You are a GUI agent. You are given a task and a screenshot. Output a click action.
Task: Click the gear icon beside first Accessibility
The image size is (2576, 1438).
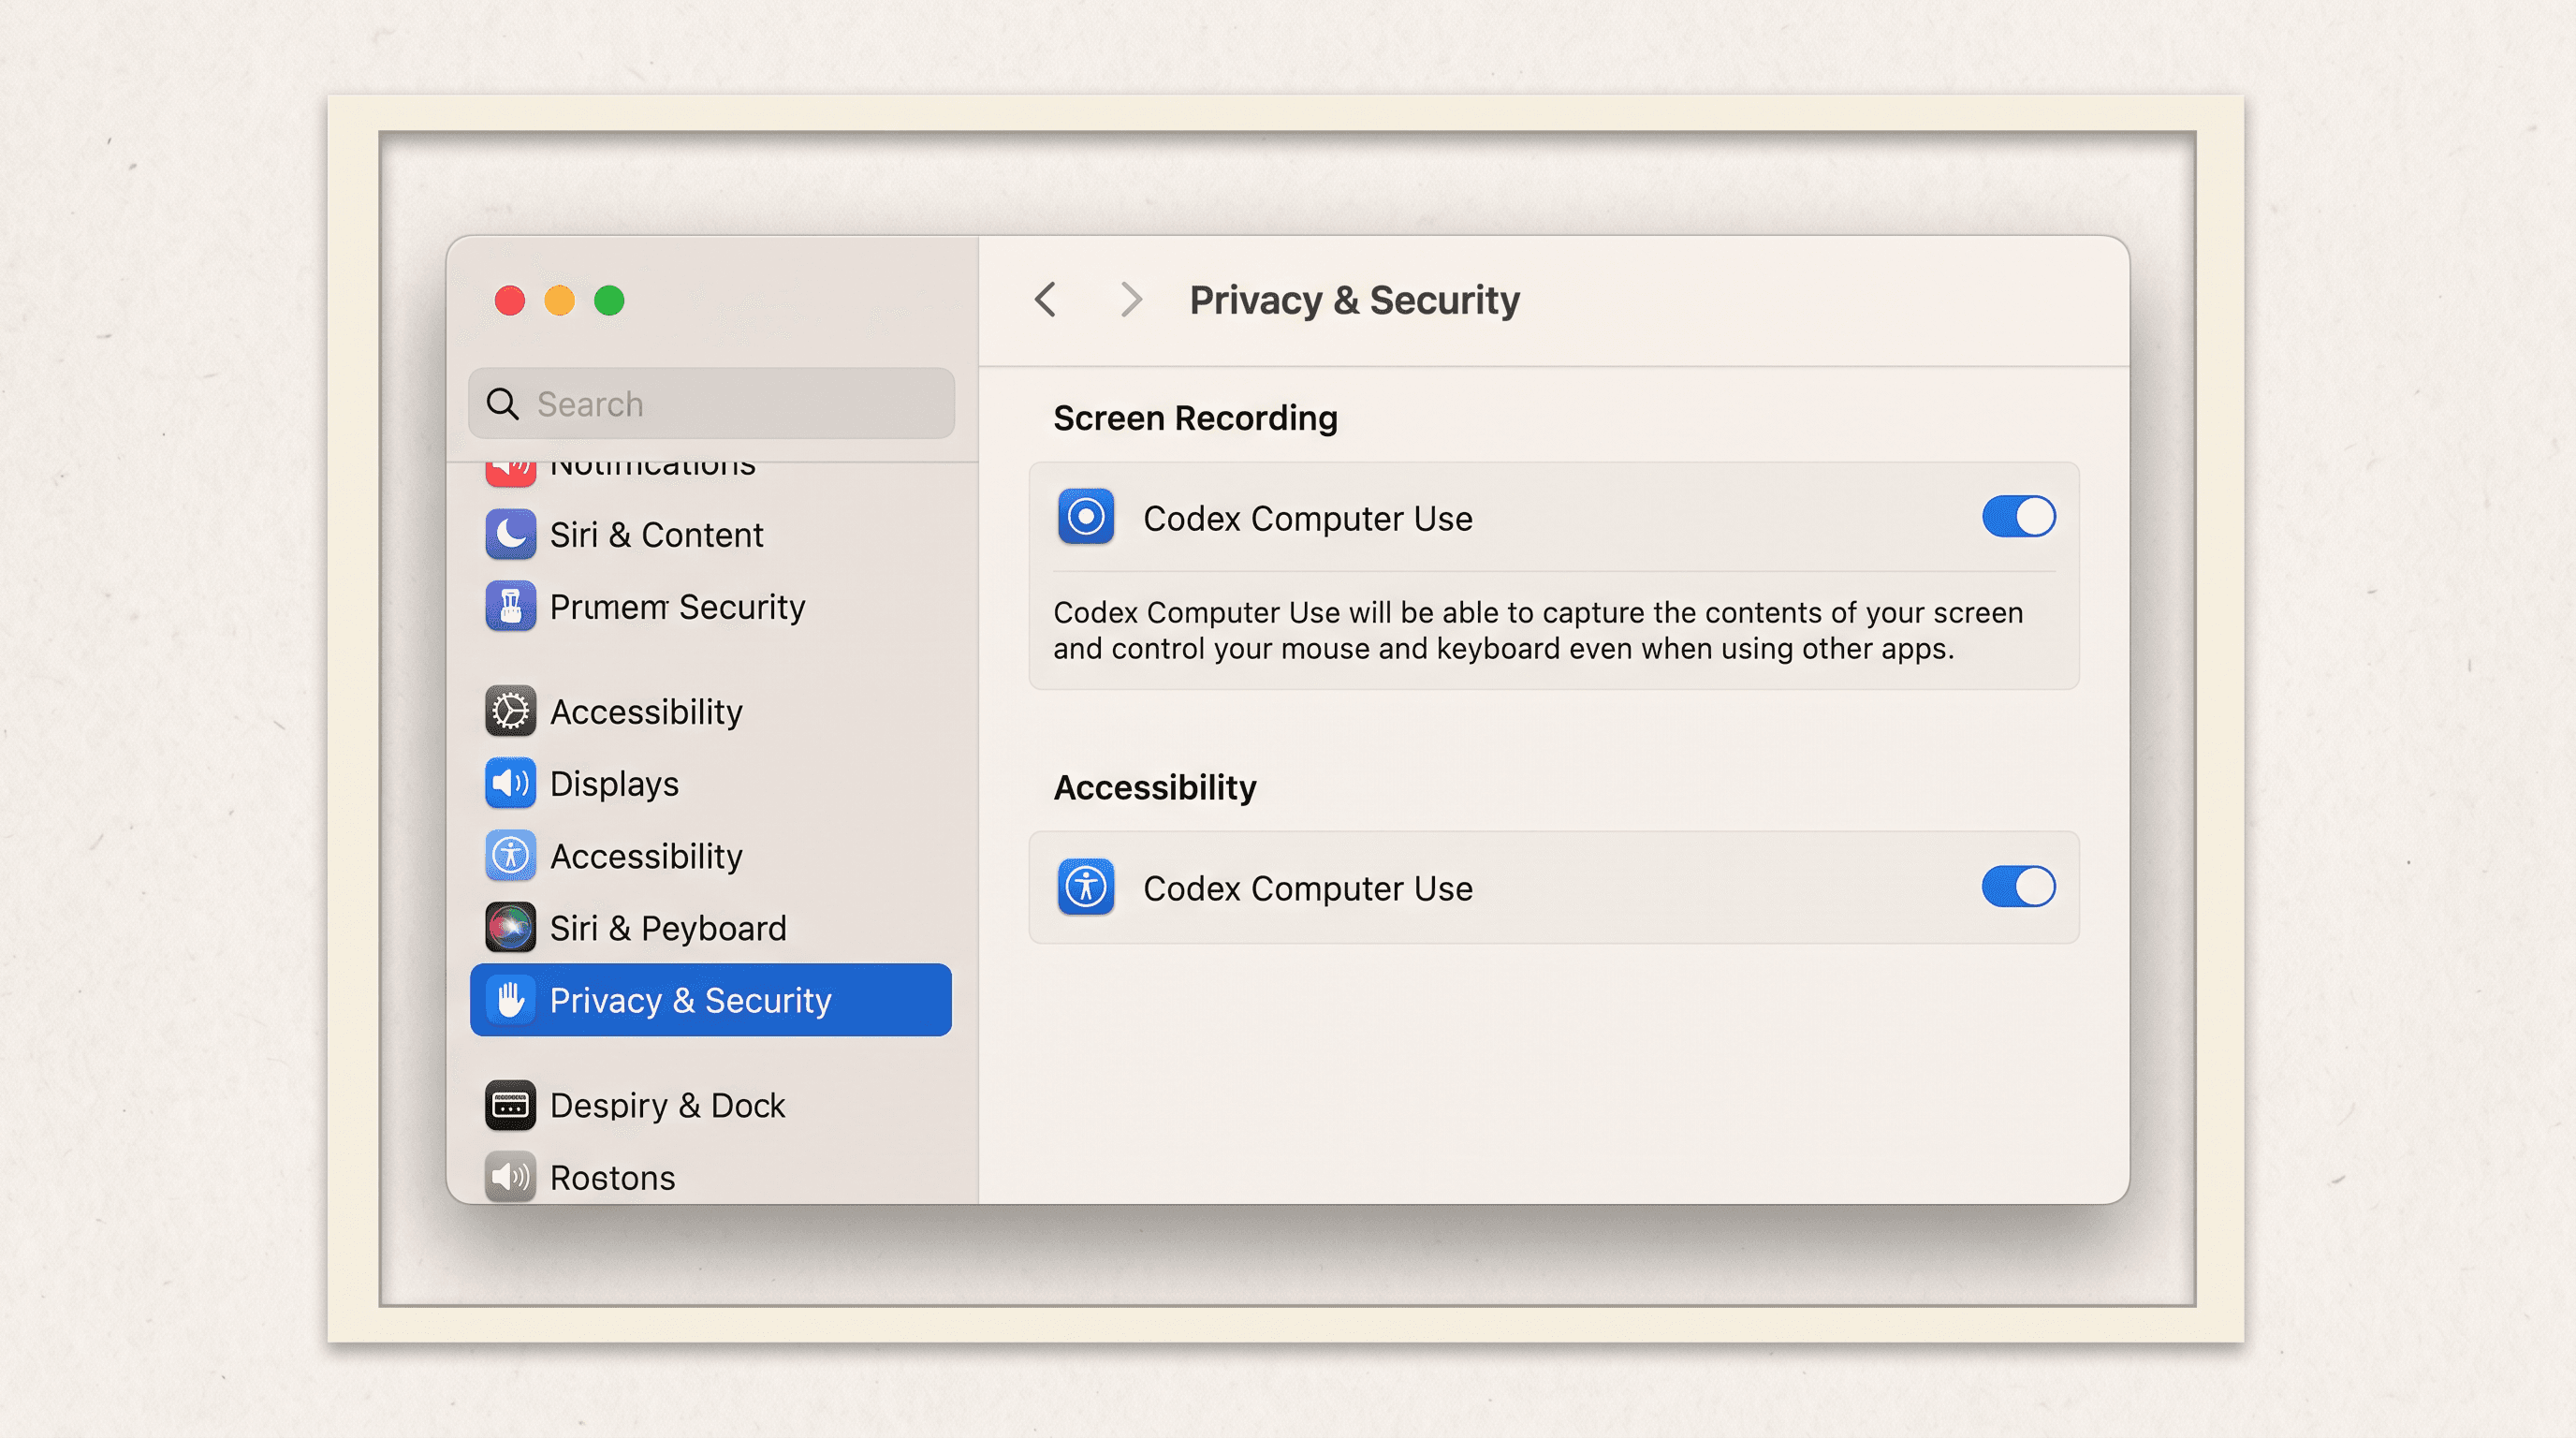[510, 711]
